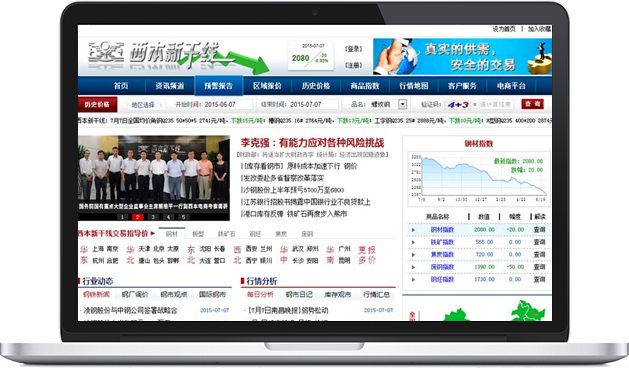Switch to the 国际钢市 tab

[212, 295]
